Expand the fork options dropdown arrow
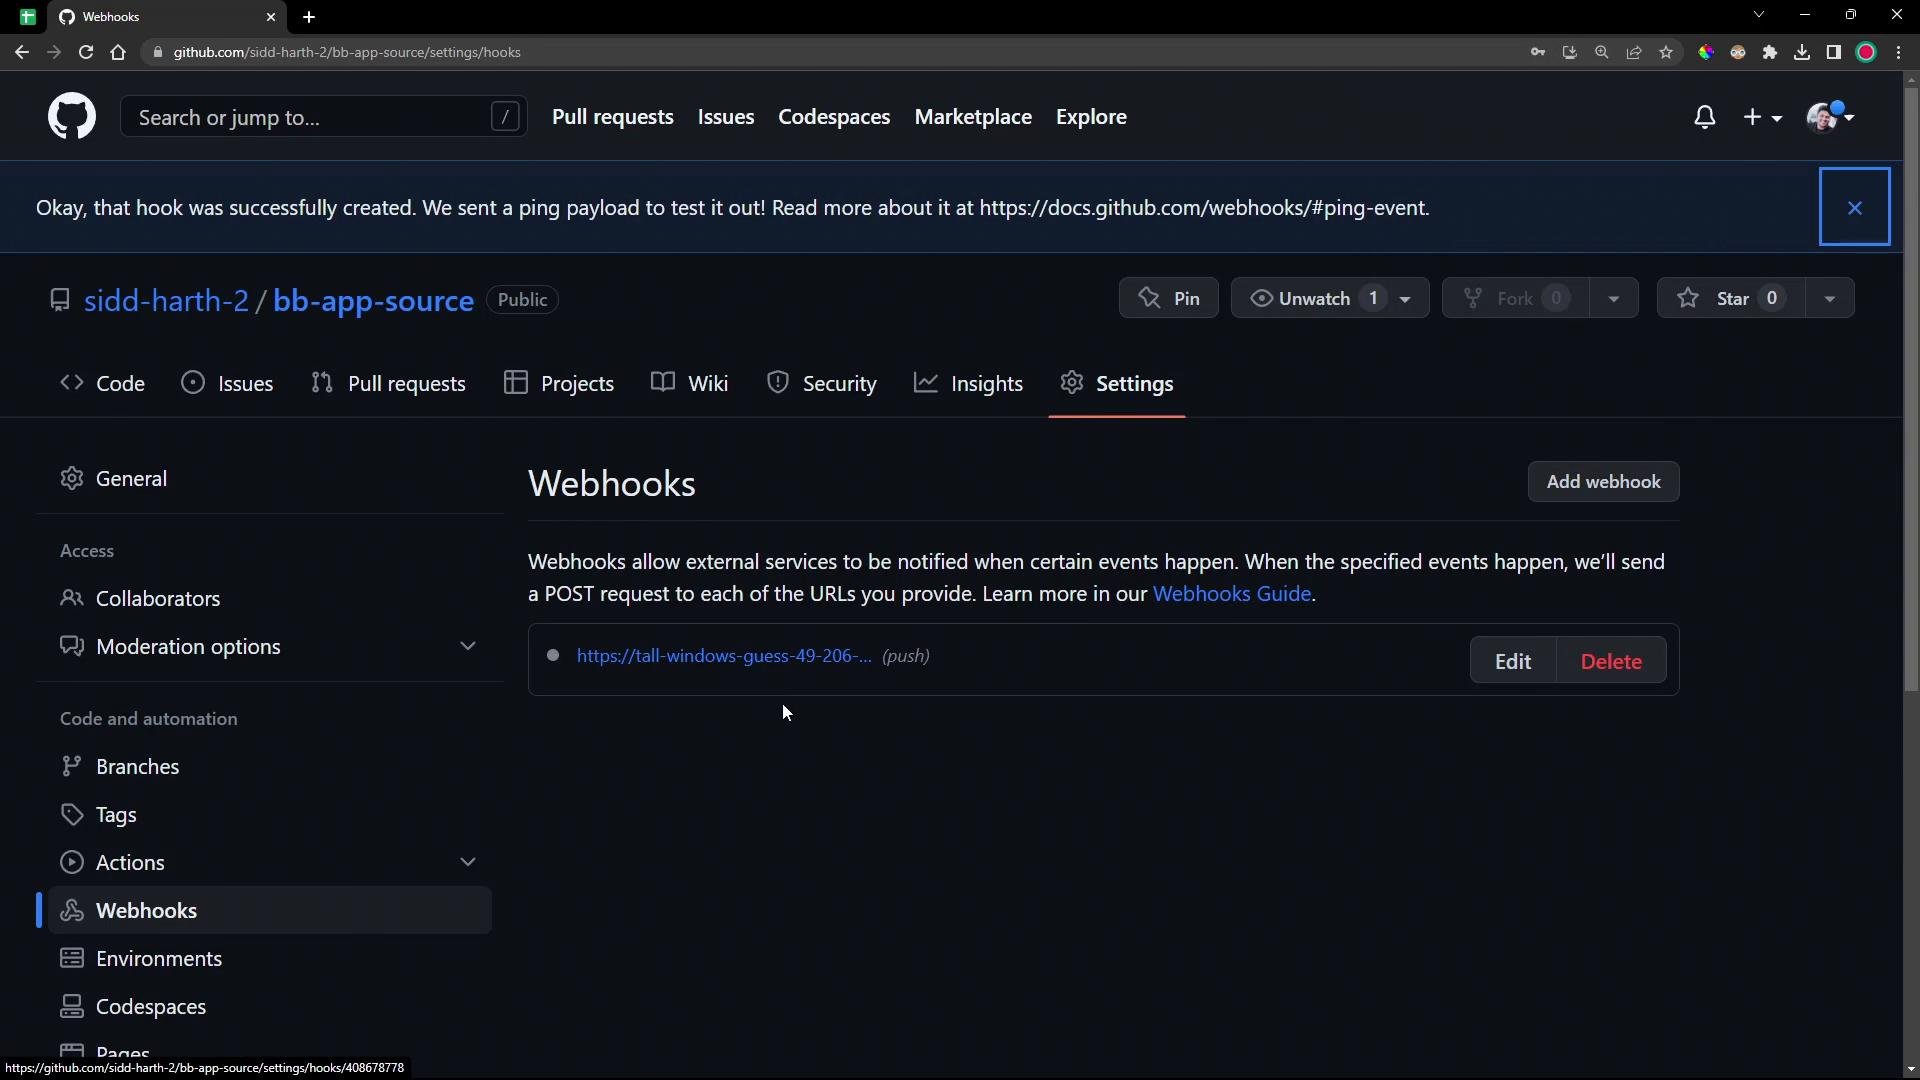1920x1080 pixels. coord(1613,298)
